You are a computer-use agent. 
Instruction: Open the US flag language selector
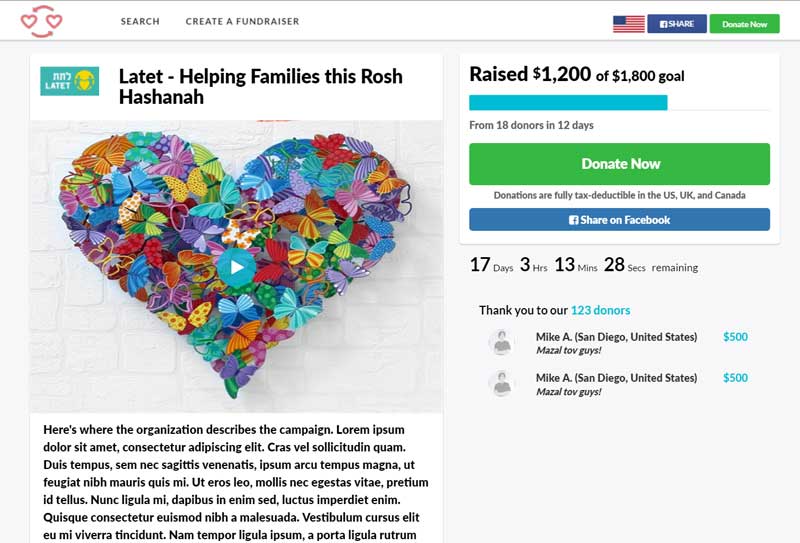(x=628, y=24)
